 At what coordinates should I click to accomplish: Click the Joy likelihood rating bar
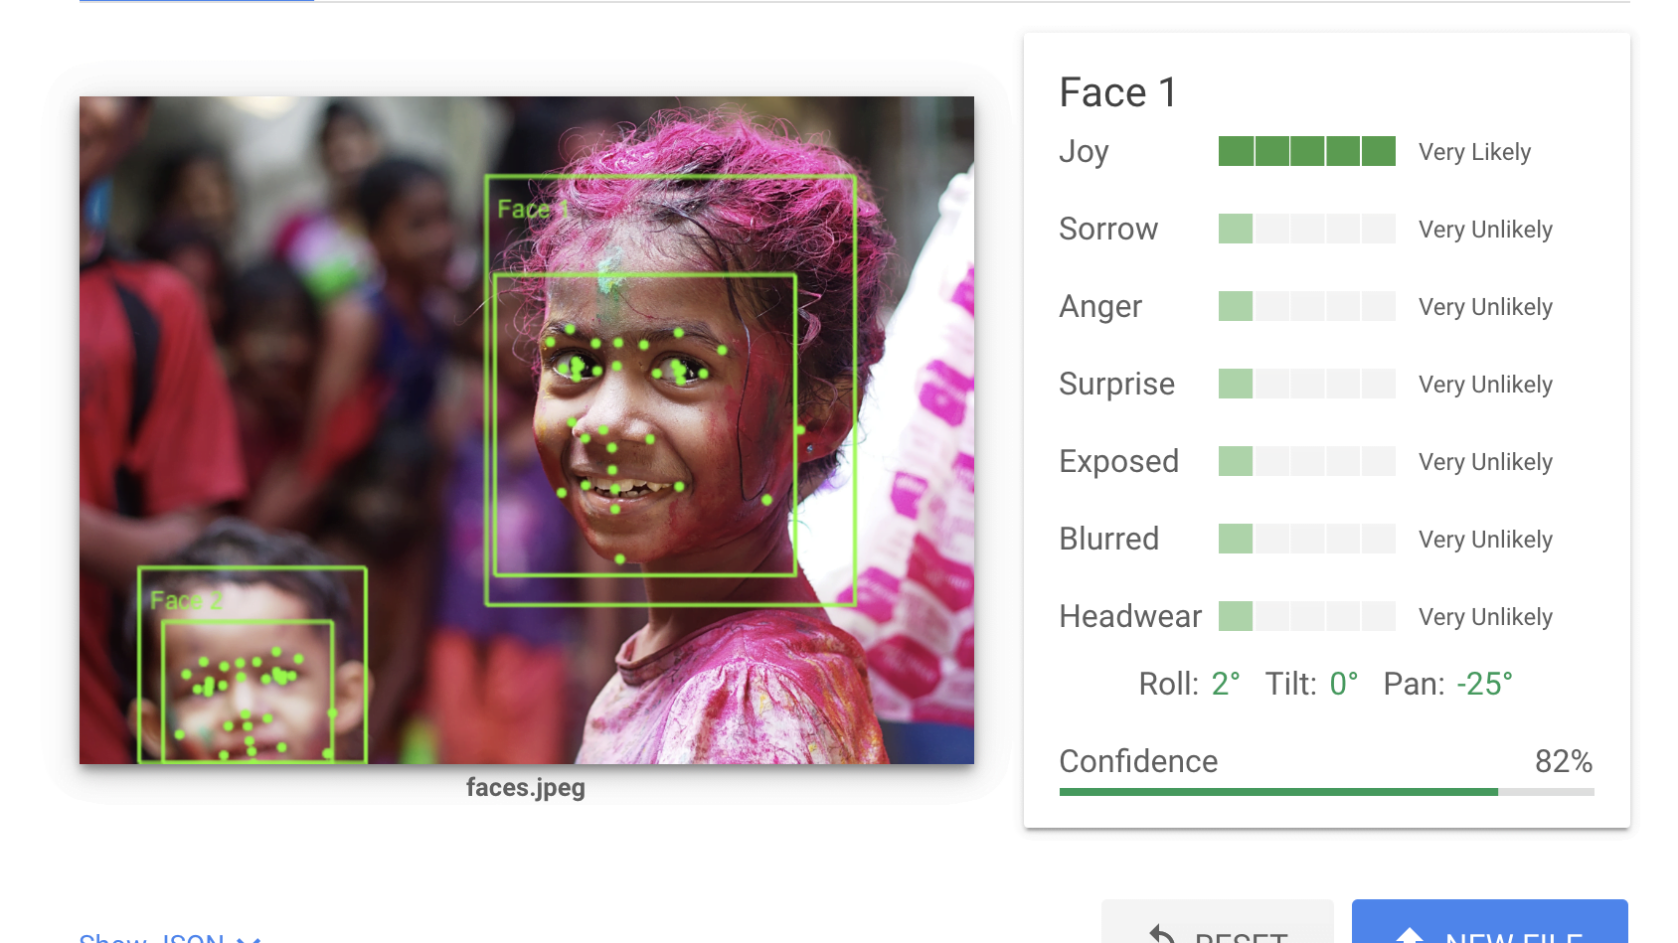click(1306, 151)
